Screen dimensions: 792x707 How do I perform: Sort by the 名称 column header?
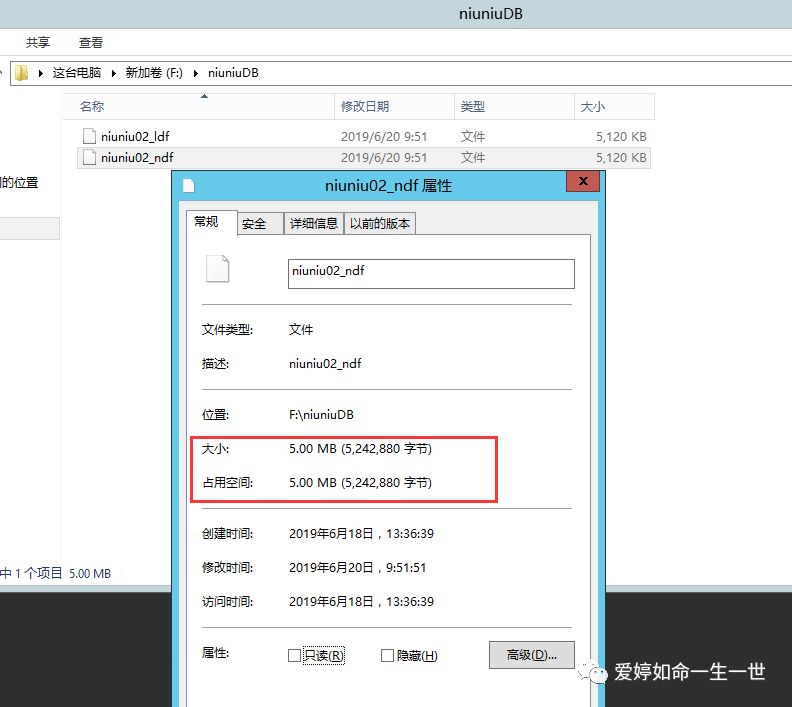(x=199, y=107)
